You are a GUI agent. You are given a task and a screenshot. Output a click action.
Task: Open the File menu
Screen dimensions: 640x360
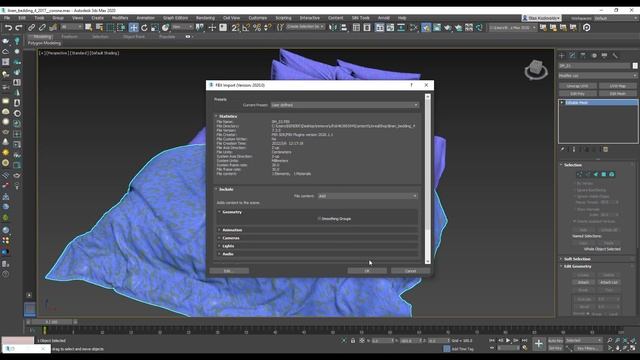7,18
